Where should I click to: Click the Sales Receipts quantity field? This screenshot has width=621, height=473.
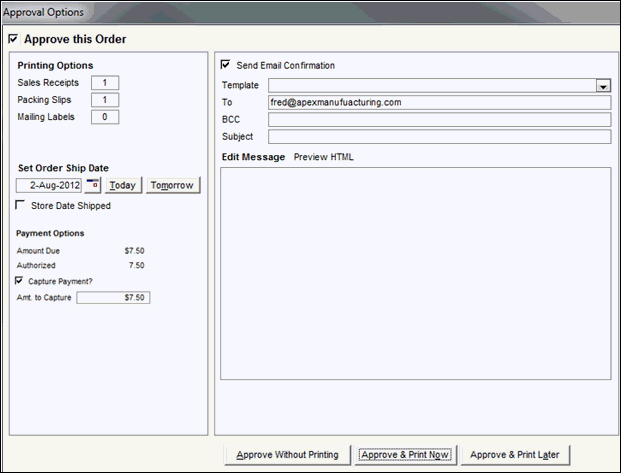[x=104, y=83]
